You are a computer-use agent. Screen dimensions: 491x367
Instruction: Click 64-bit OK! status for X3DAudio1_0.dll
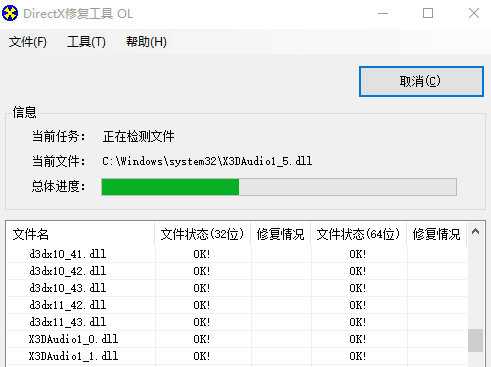pyautogui.click(x=358, y=339)
